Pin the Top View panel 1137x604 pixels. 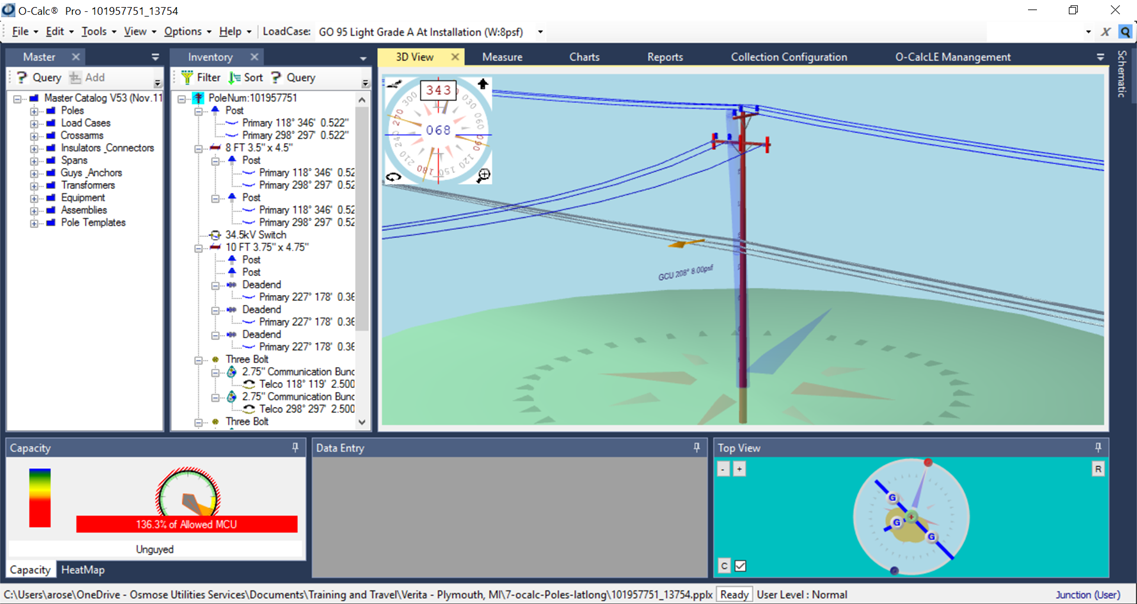1098,447
